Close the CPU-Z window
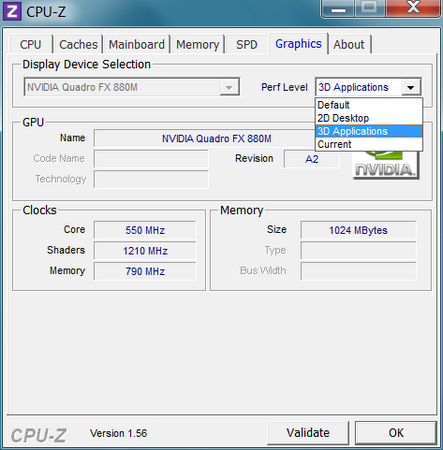The image size is (443, 450). (413, 8)
